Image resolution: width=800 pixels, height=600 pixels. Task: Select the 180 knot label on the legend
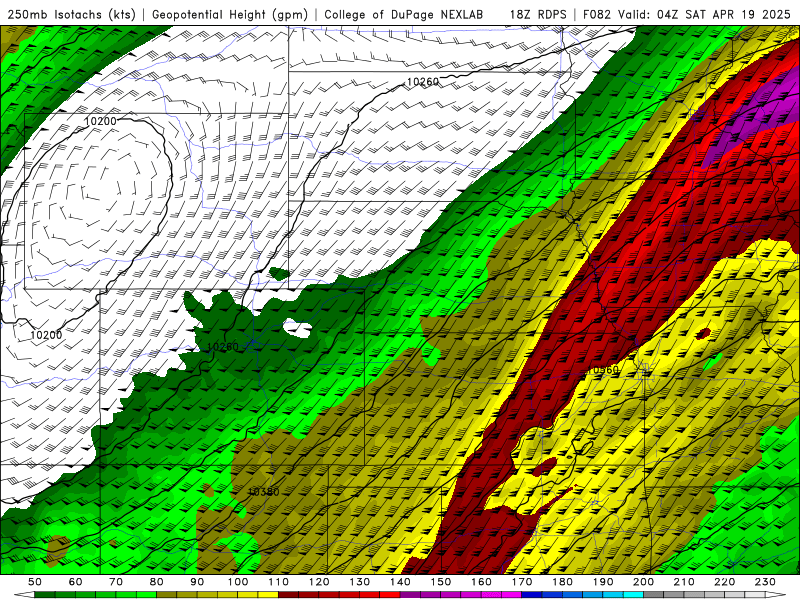(x=562, y=582)
